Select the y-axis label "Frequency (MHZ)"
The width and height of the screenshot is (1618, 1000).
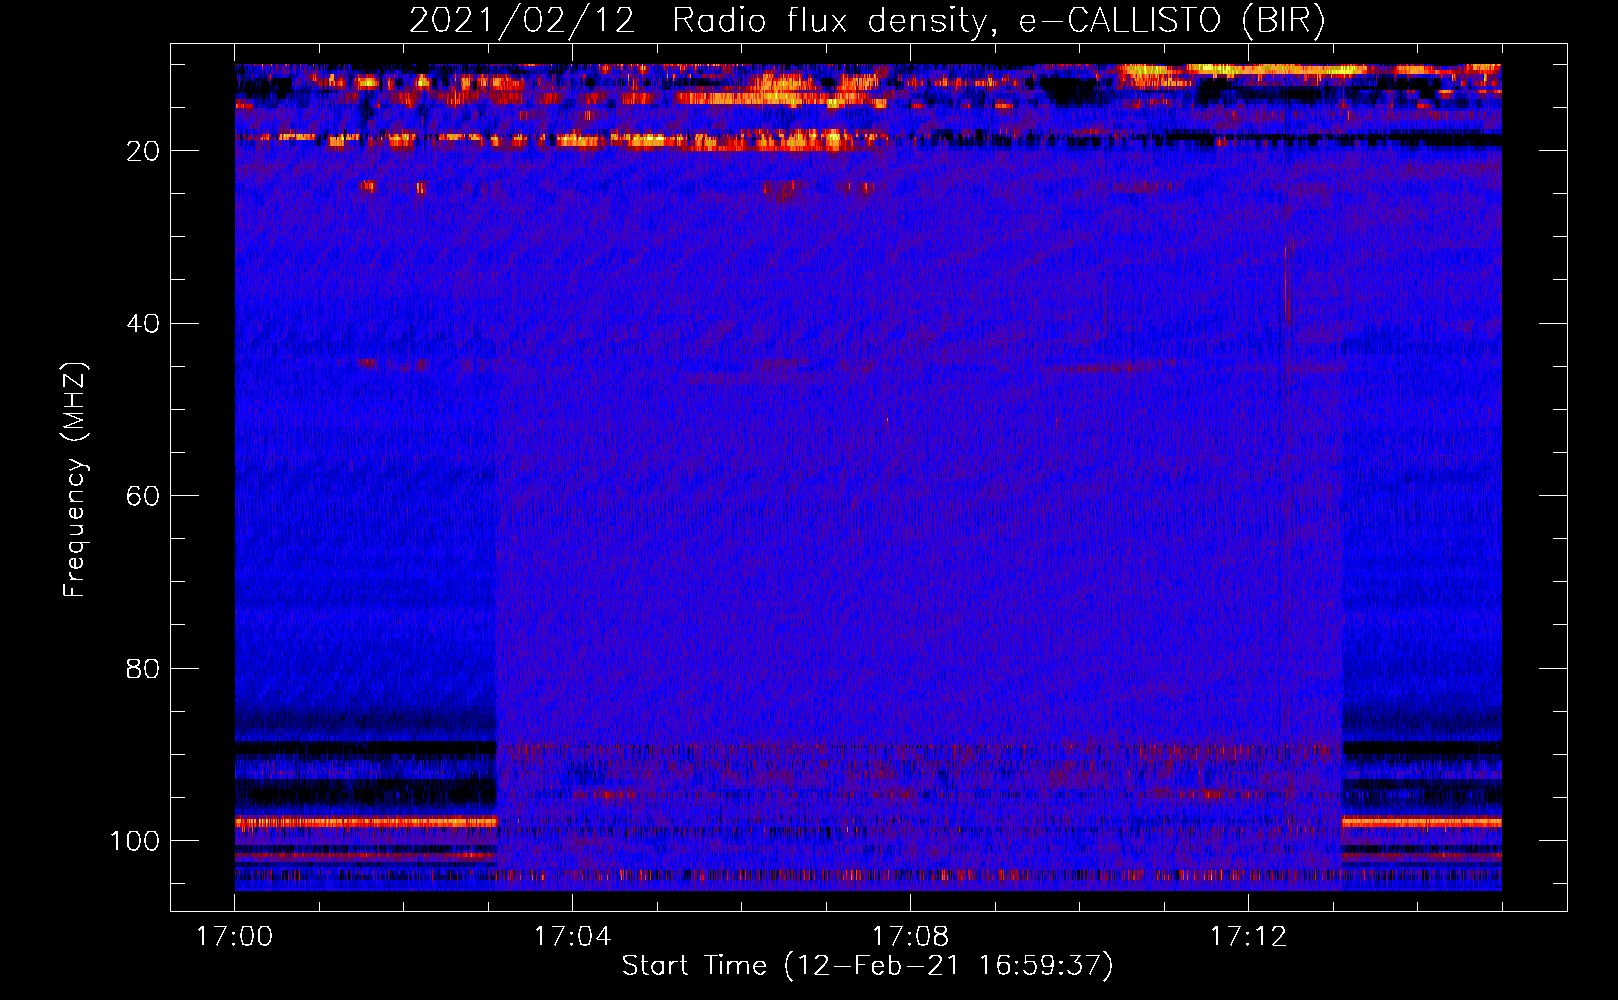pyautogui.click(x=75, y=479)
